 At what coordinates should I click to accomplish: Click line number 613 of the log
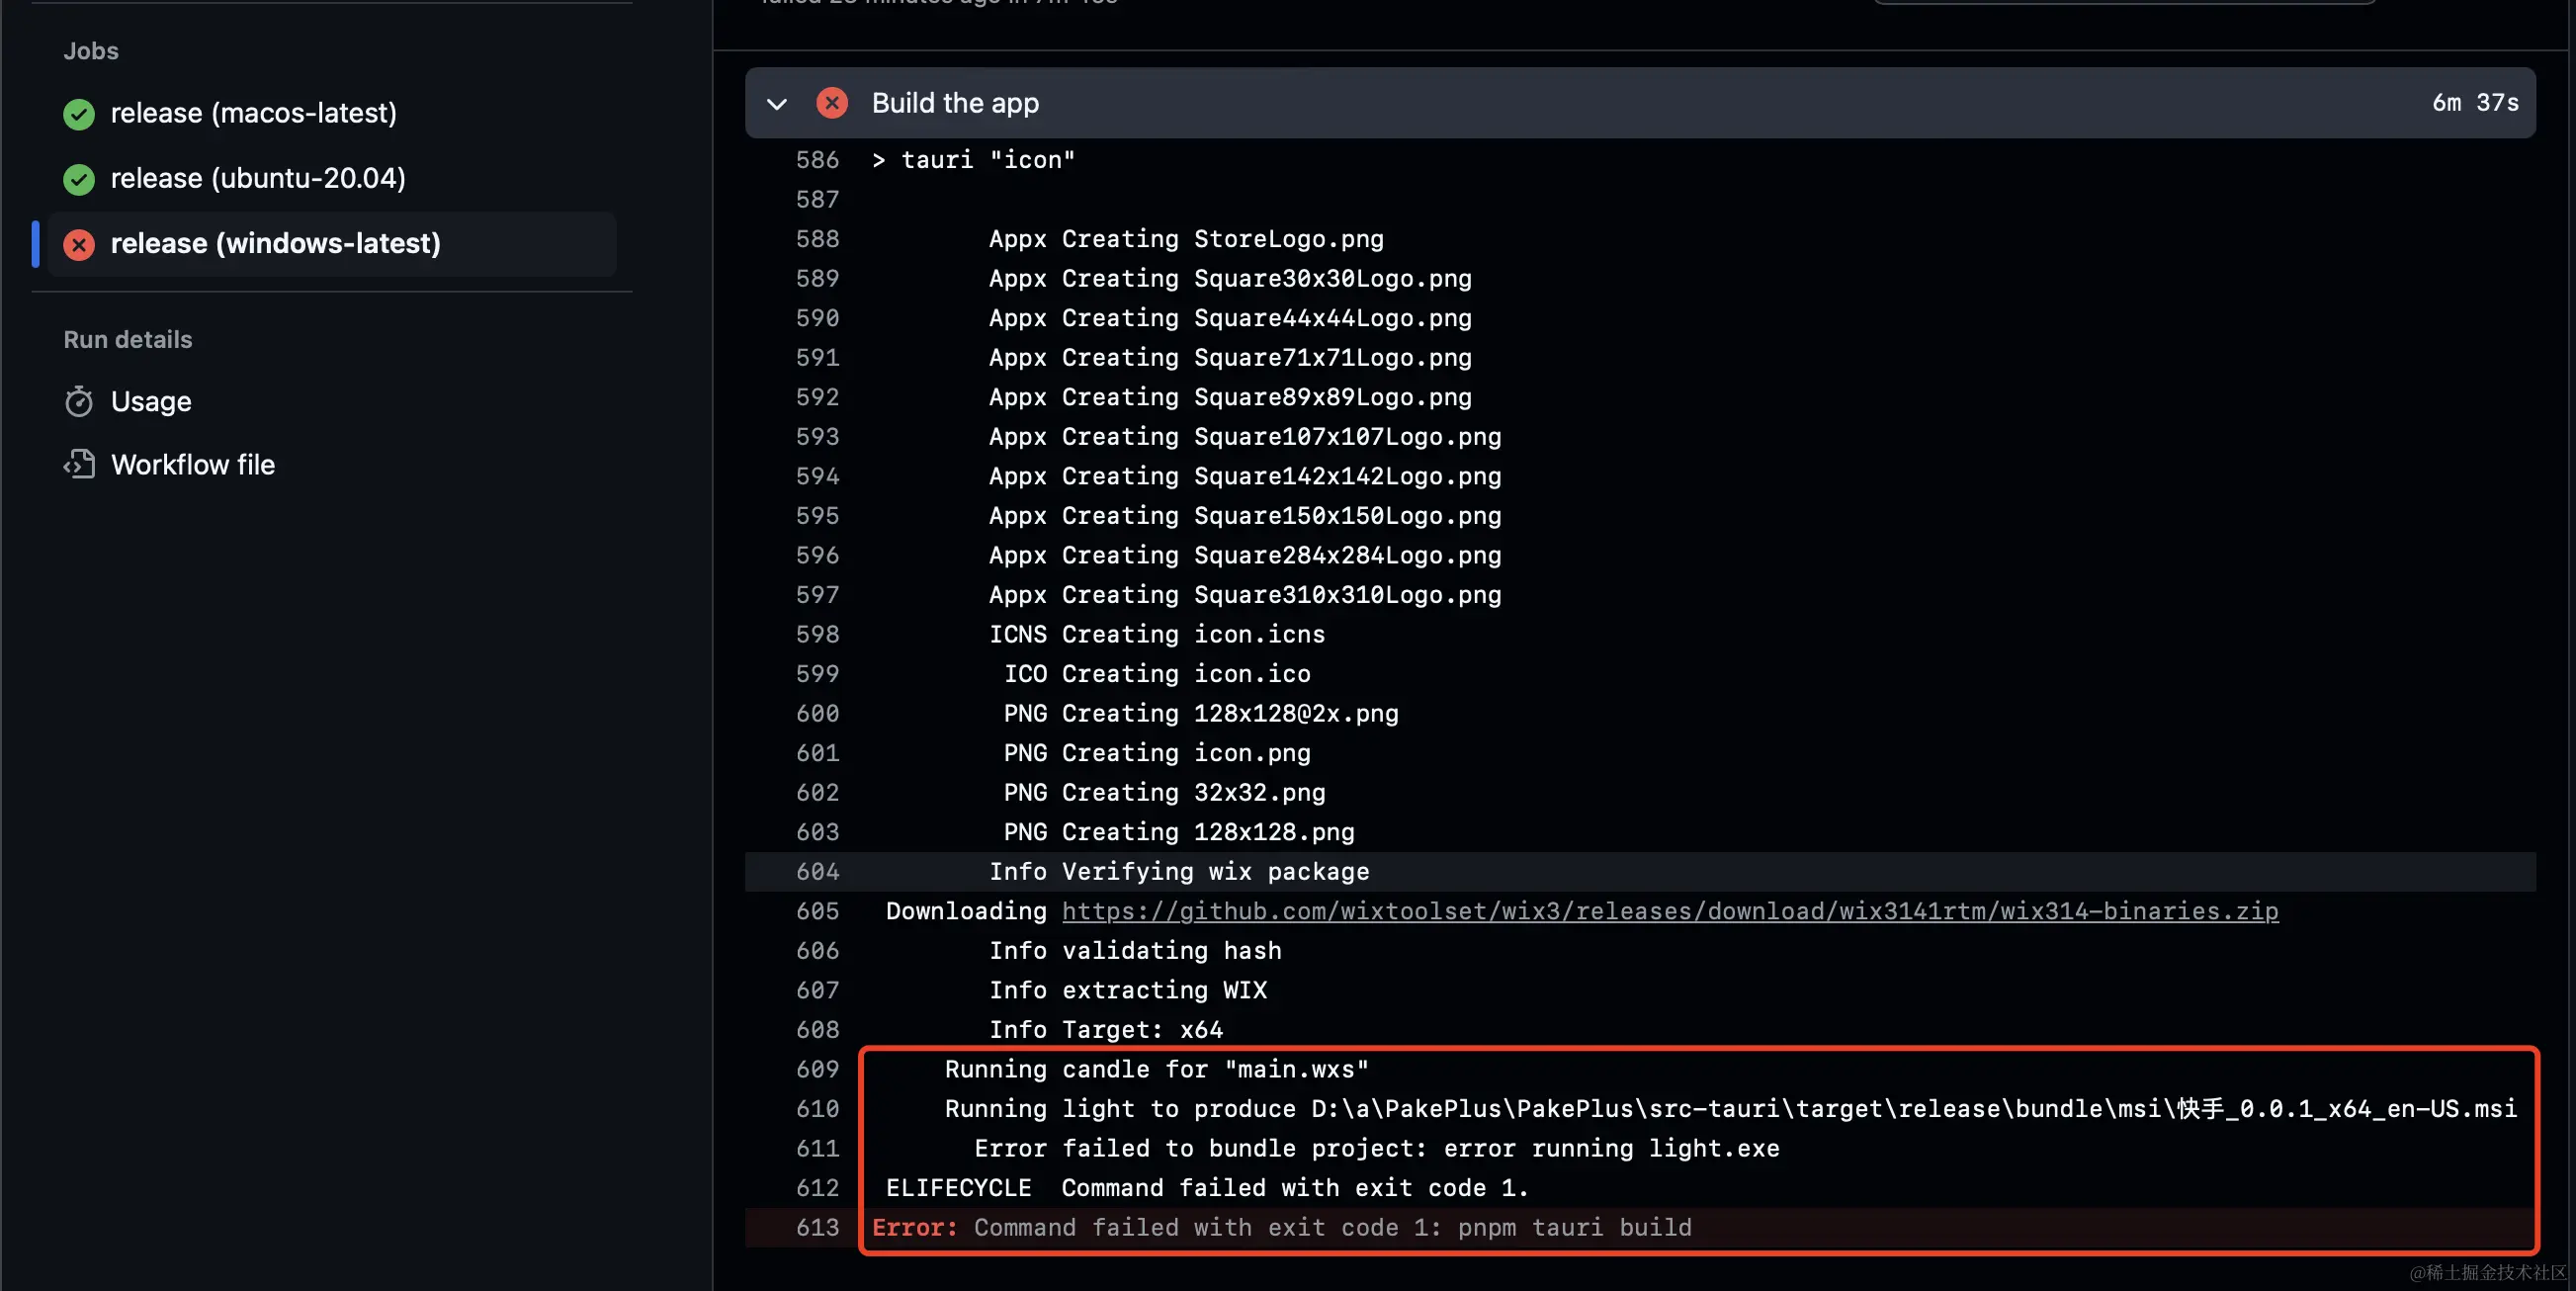click(x=817, y=1228)
